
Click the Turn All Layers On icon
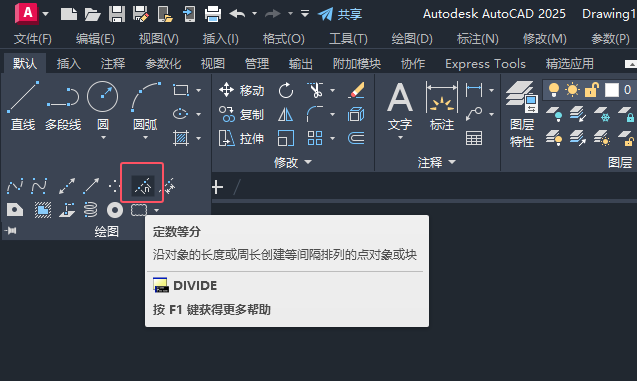tap(554, 139)
